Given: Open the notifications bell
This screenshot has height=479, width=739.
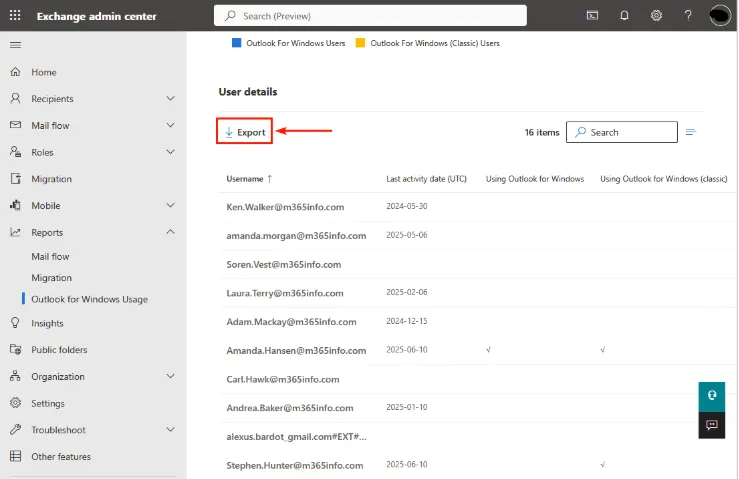Looking at the screenshot, I should 624,15.
